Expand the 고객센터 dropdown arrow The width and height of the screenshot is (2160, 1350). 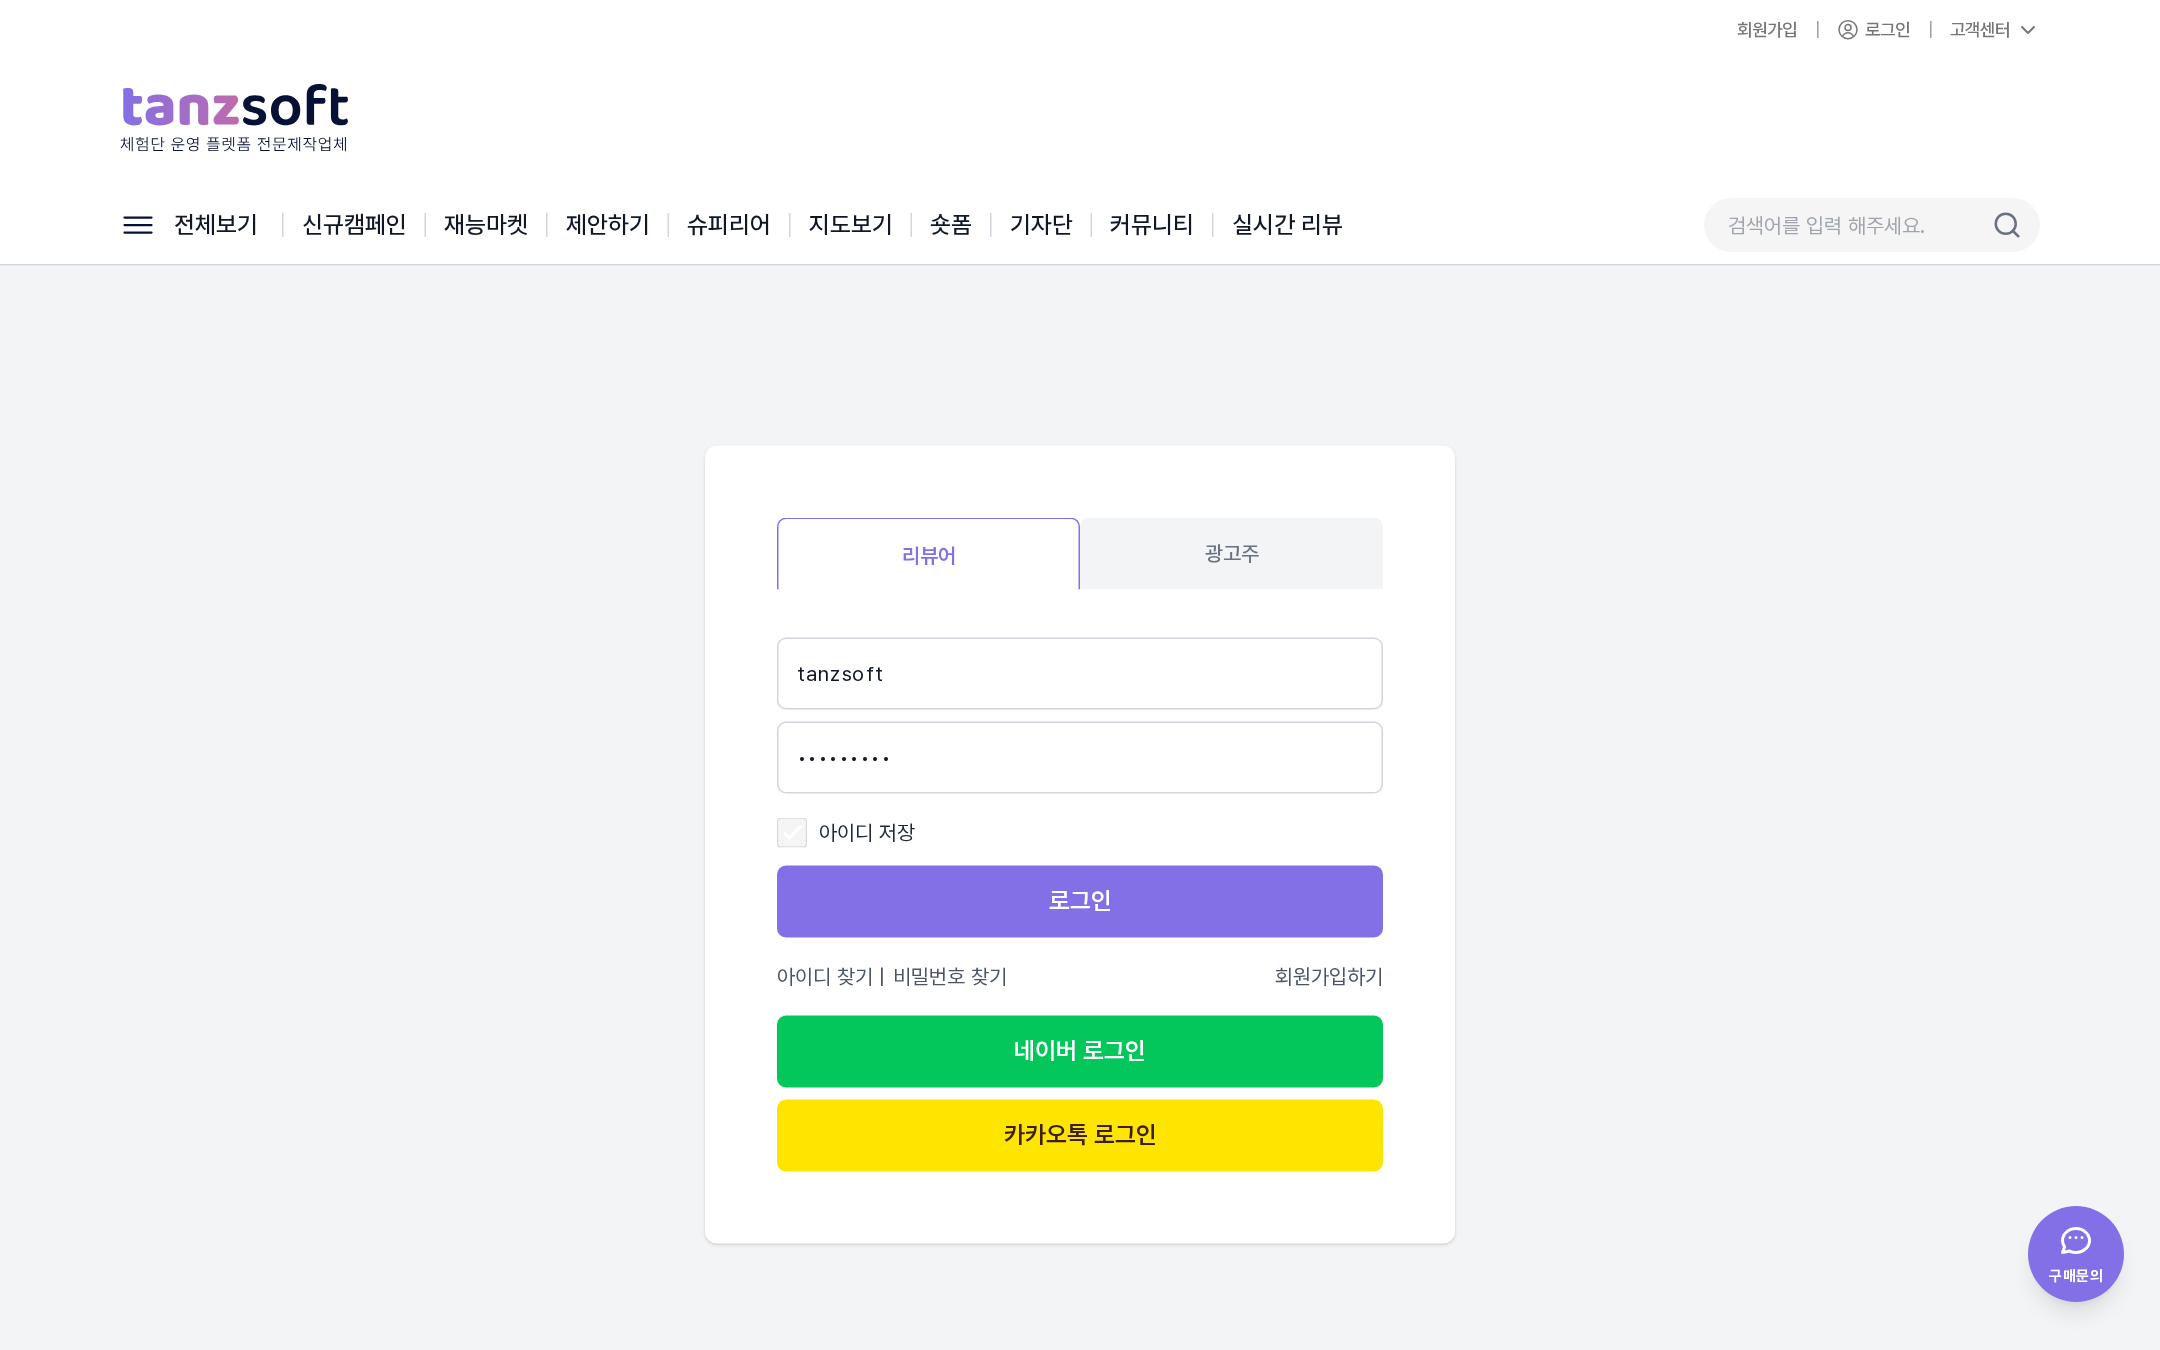point(2028,30)
